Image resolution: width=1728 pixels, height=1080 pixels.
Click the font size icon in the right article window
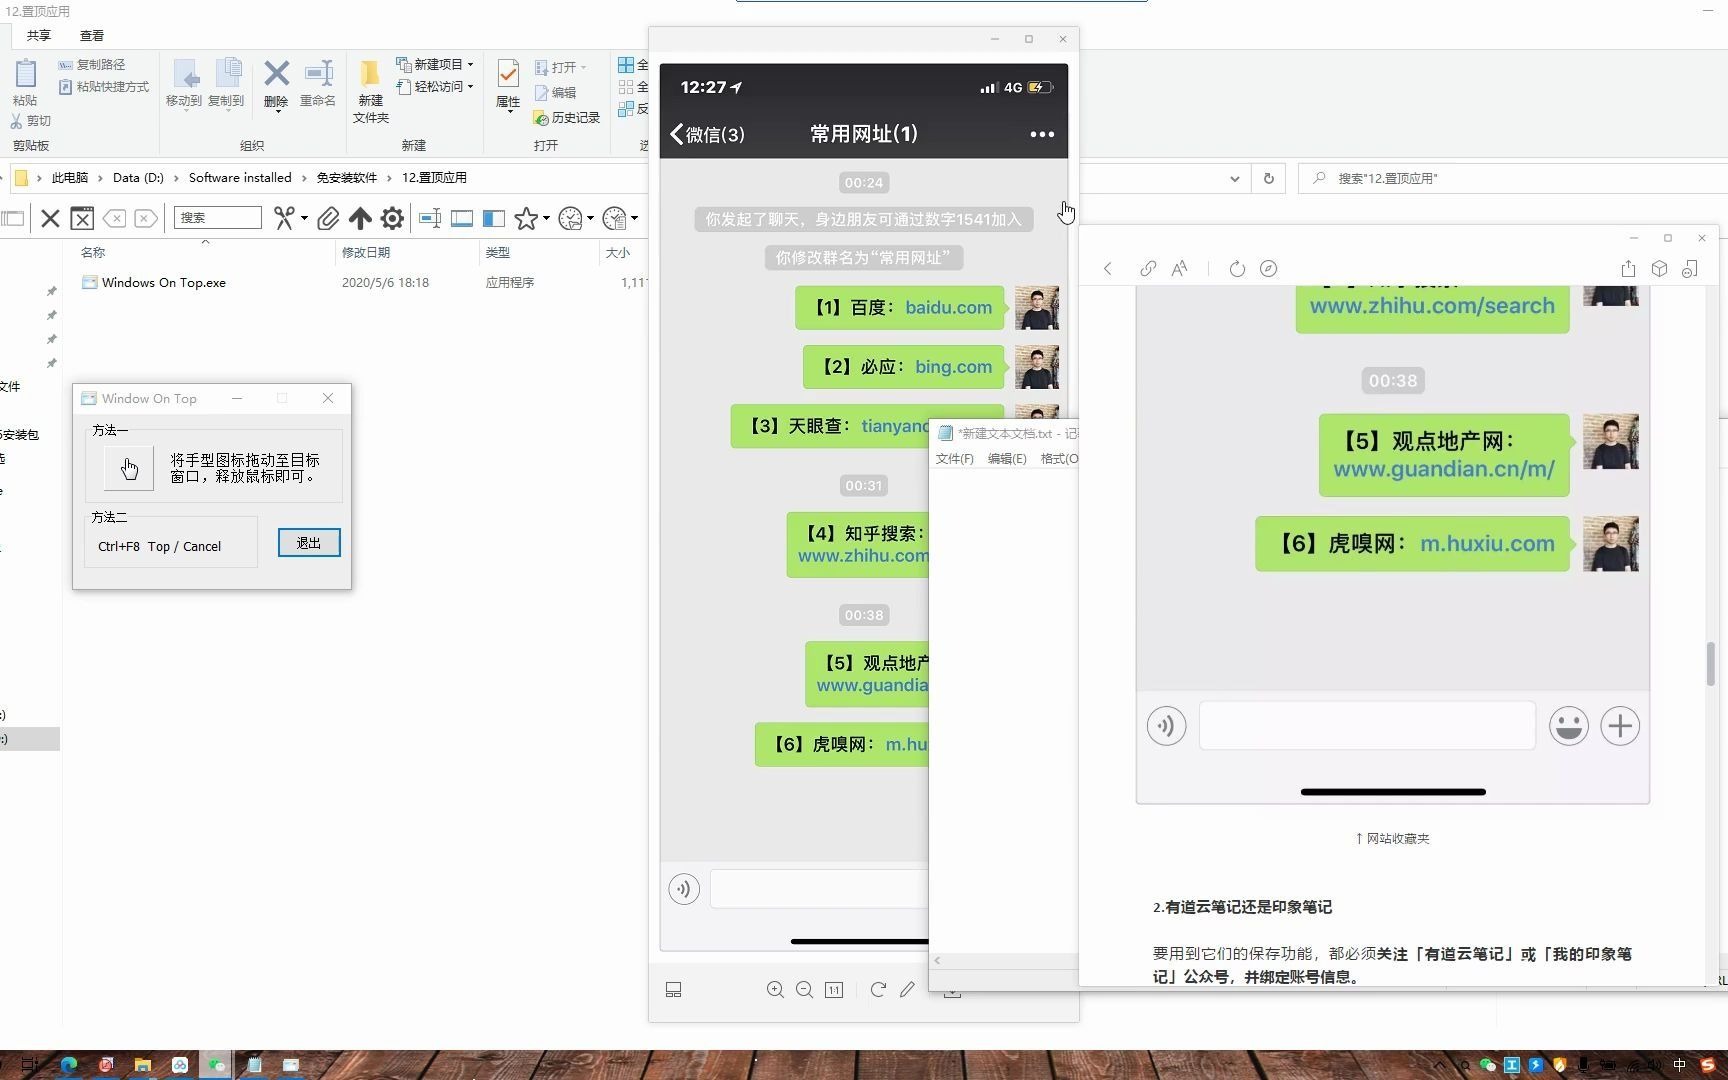[x=1180, y=269]
